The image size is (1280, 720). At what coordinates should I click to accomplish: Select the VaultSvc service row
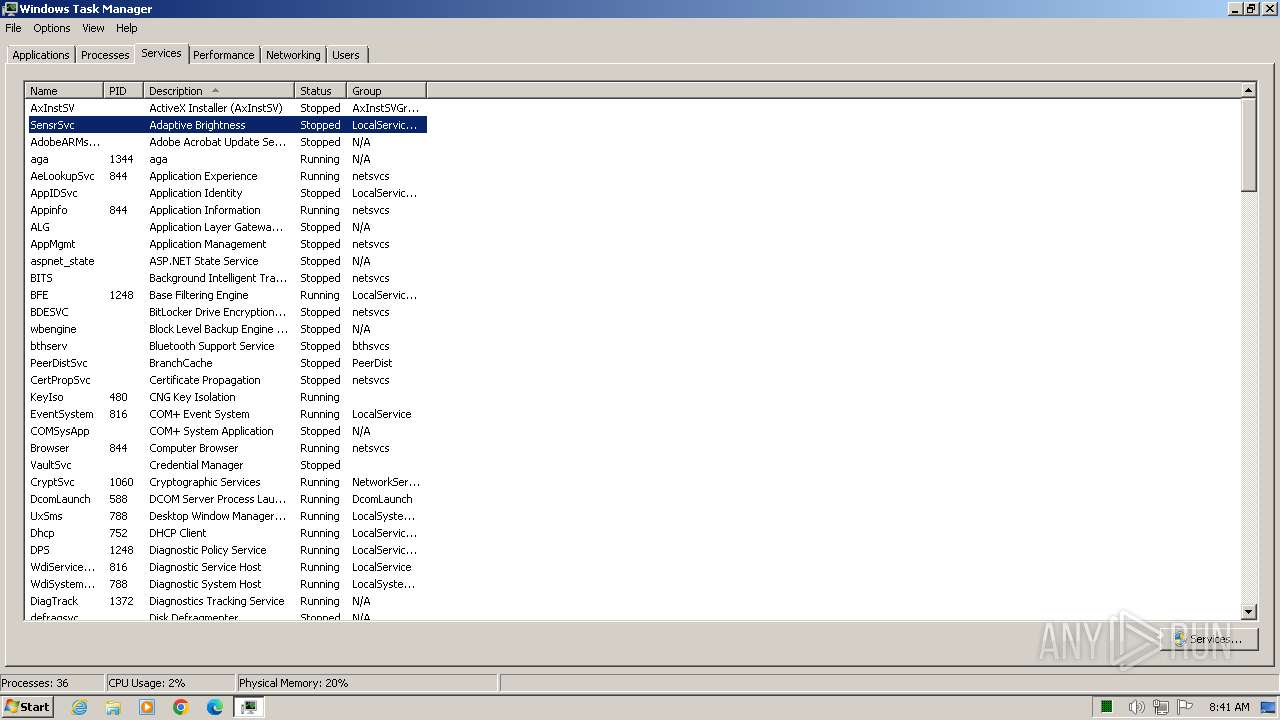[227, 465]
